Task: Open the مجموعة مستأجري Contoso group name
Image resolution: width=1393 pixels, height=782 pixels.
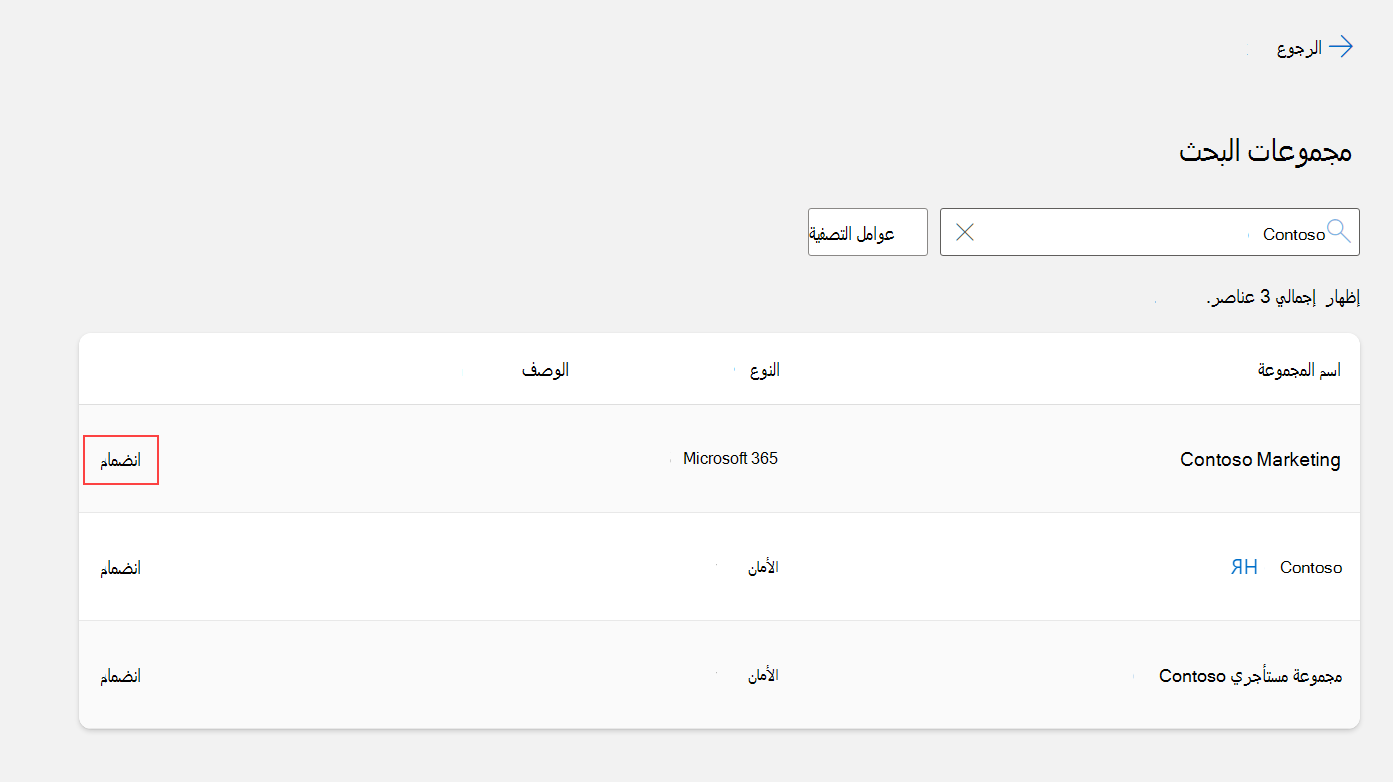Action: pyautogui.click(x=1250, y=676)
